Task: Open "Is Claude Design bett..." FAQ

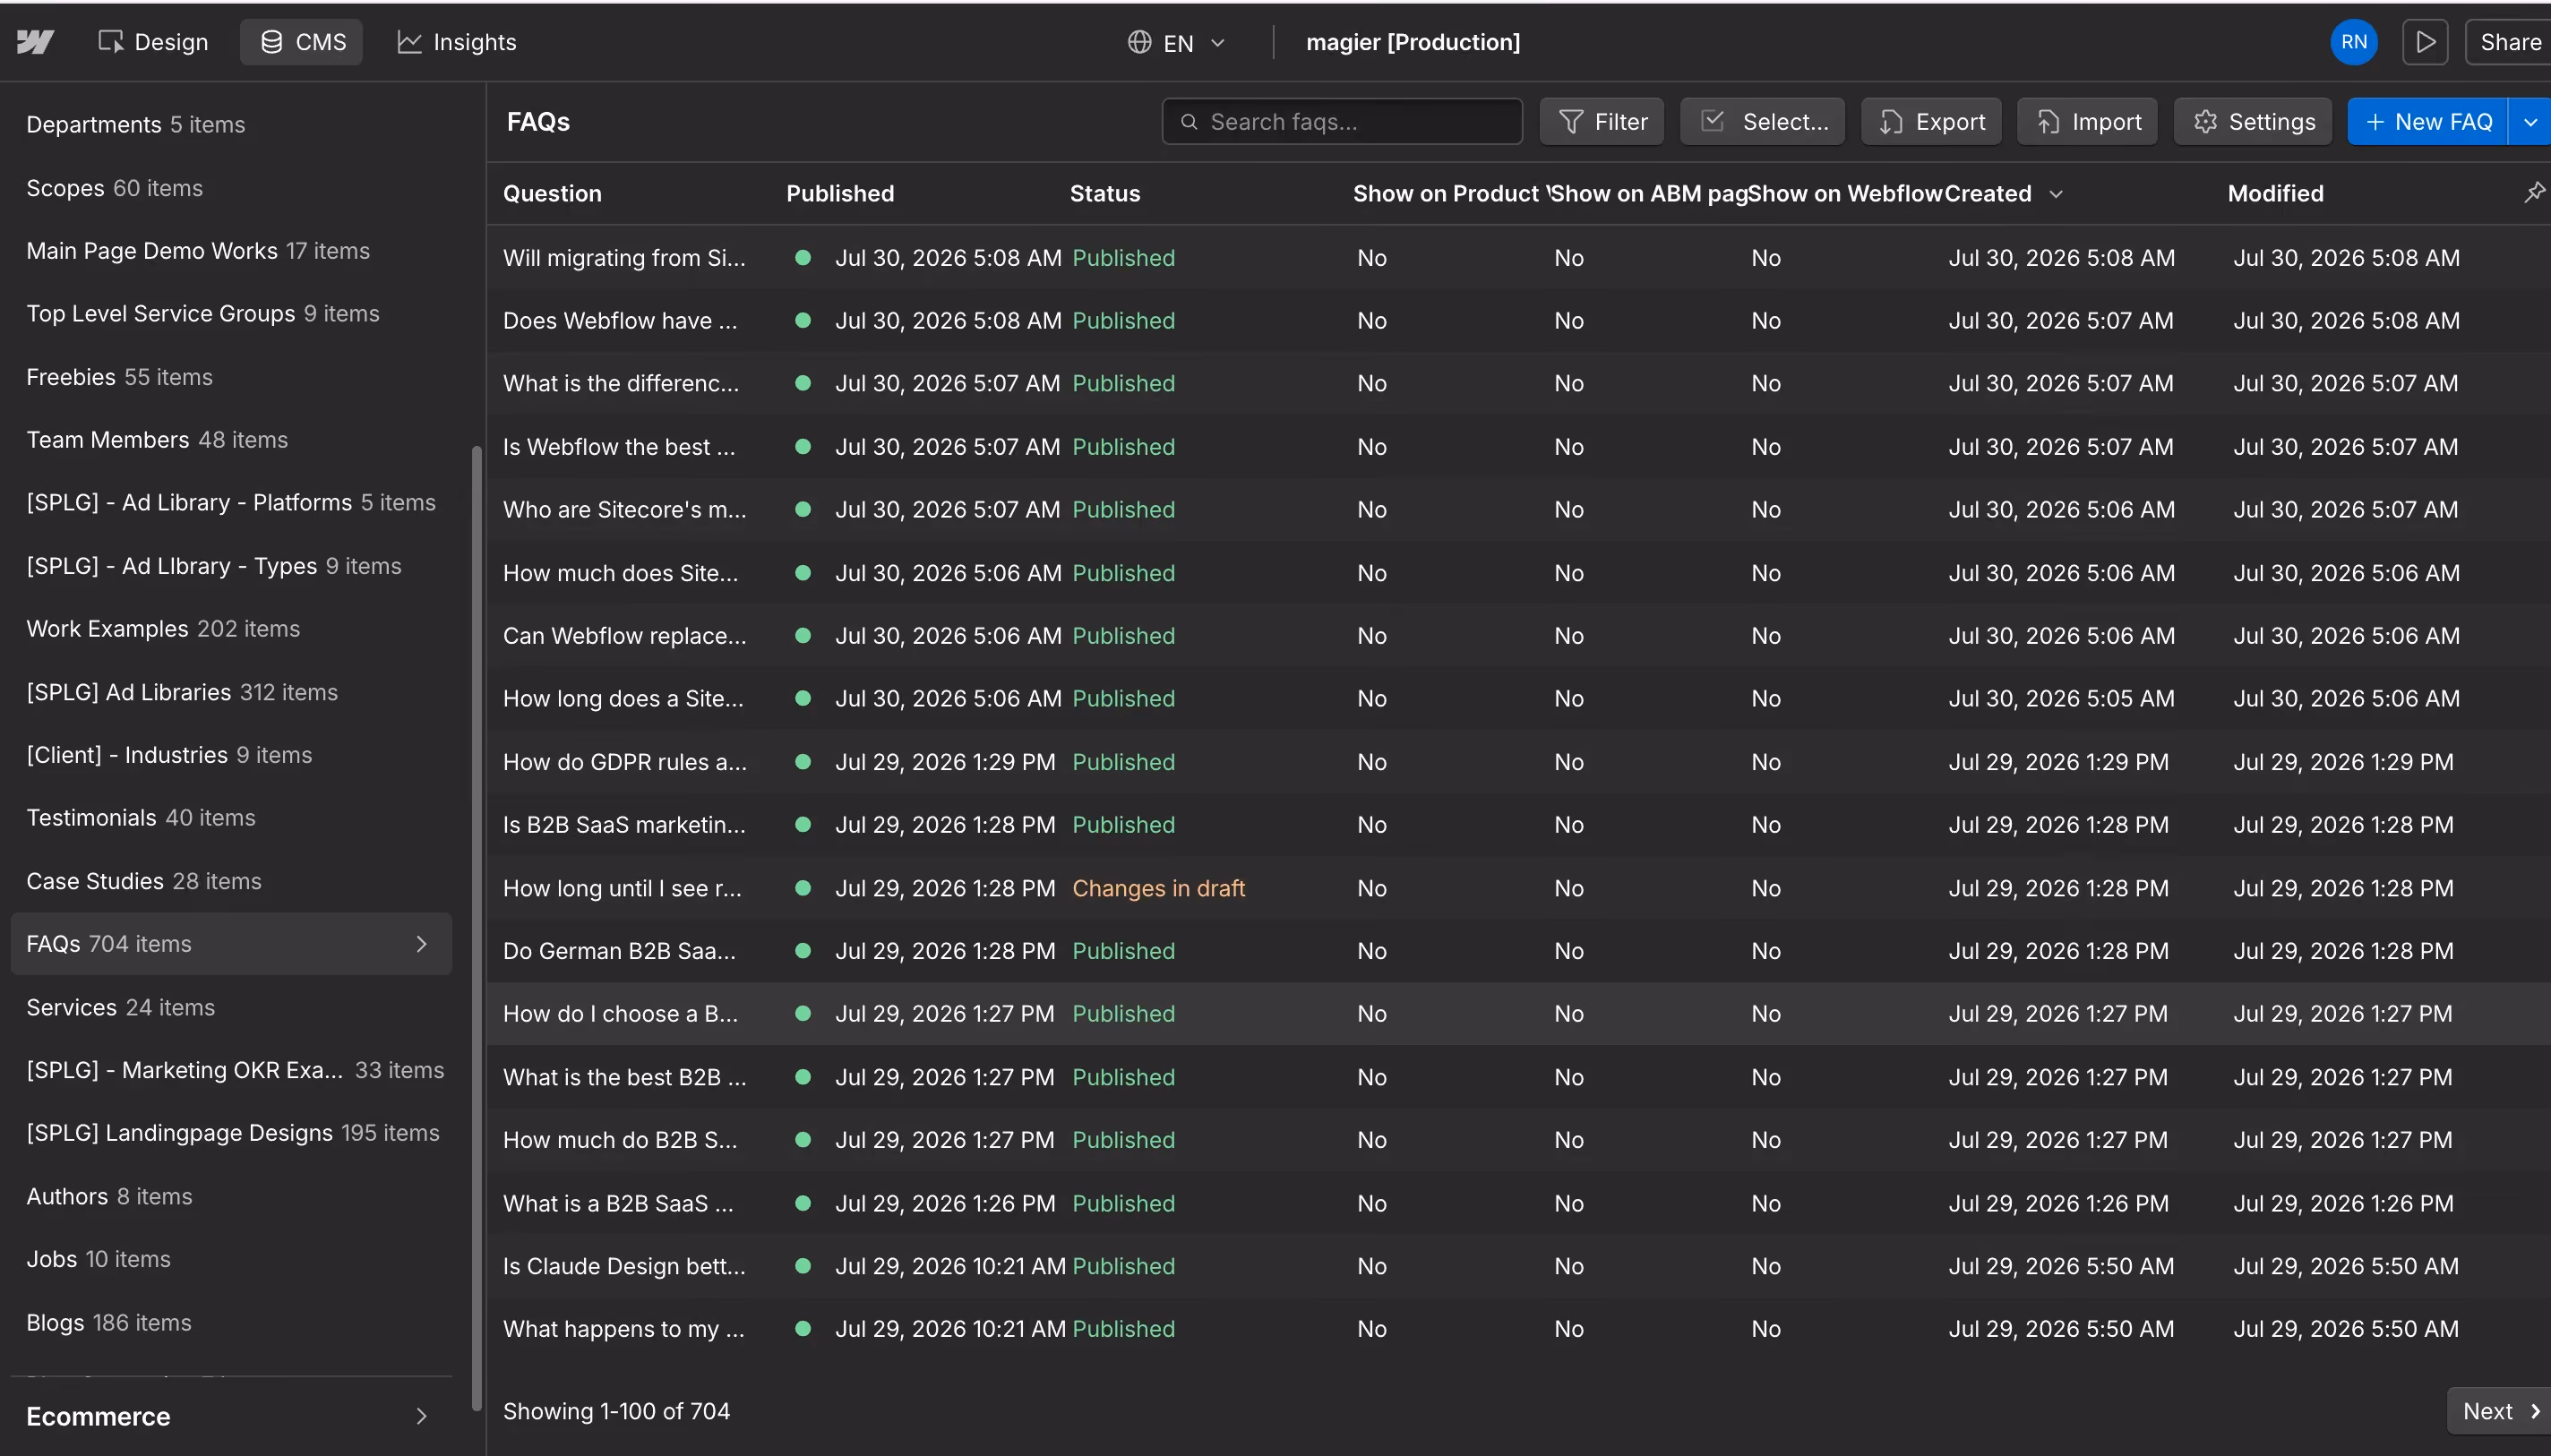Action: coord(624,1266)
